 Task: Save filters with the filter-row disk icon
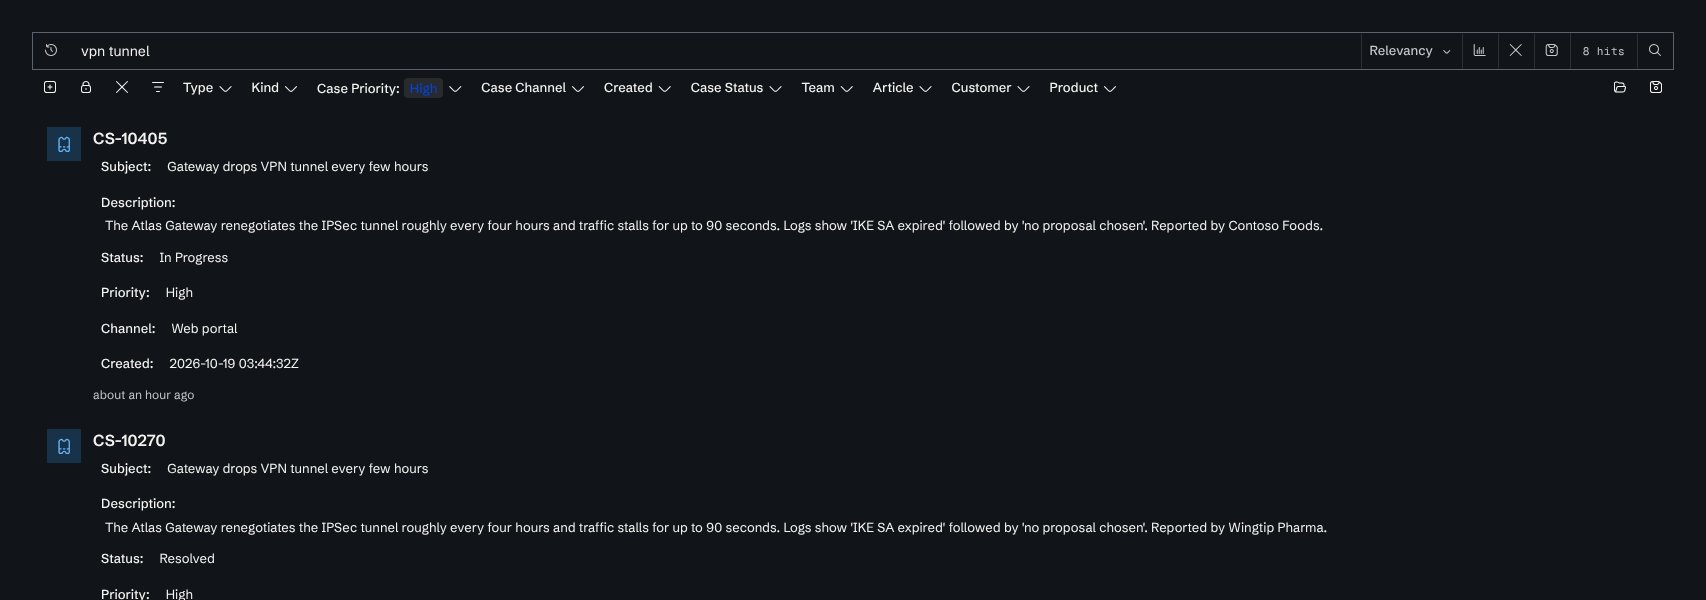pos(1656,87)
